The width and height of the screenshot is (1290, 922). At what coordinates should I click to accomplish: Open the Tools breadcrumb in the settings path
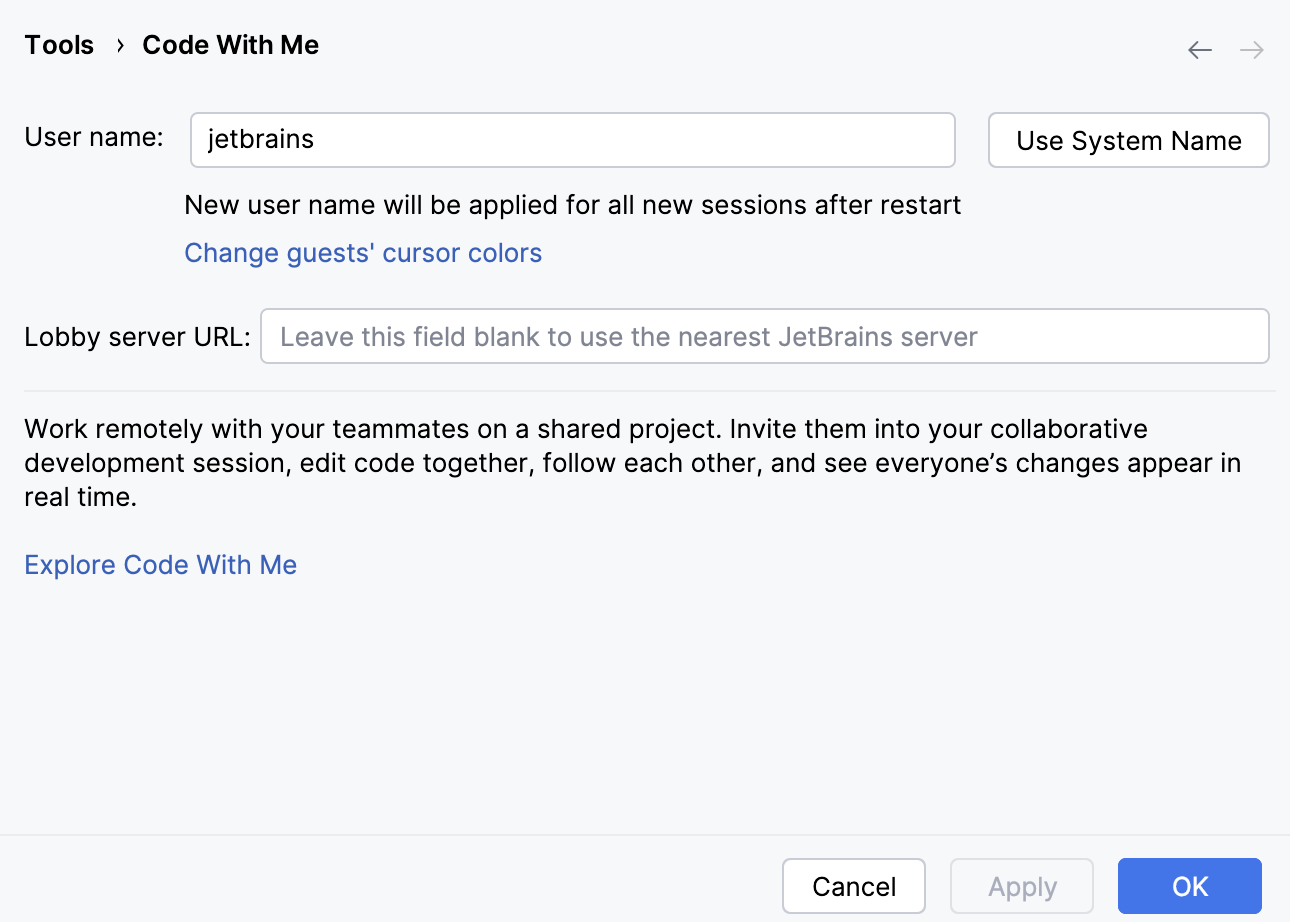pyautogui.click(x=58, y=45)
